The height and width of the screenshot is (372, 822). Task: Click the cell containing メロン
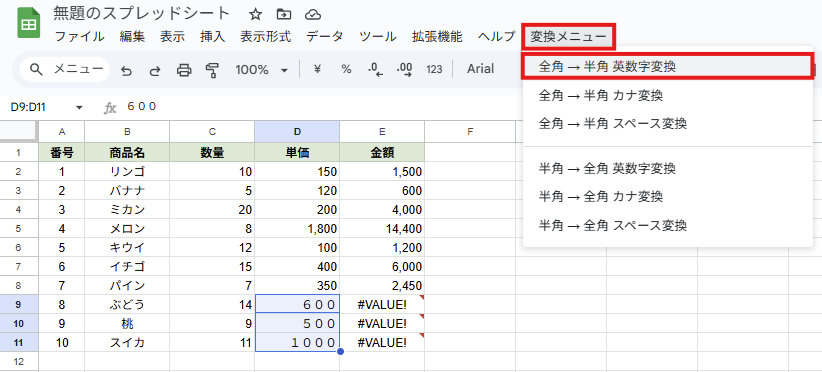tap(127, 228)
